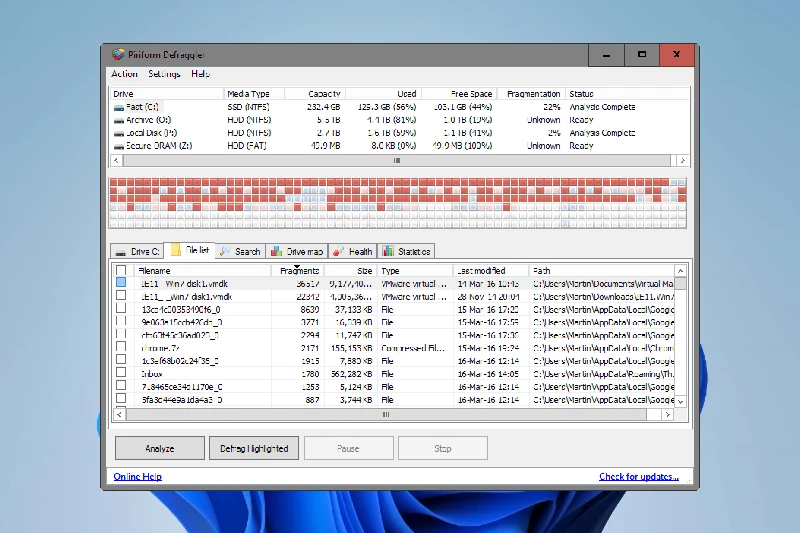Image resolution: width=800 pixels, height=533 pixels.
Task: Switch to the Statistics tab
Action: click(x=407, y=251)
